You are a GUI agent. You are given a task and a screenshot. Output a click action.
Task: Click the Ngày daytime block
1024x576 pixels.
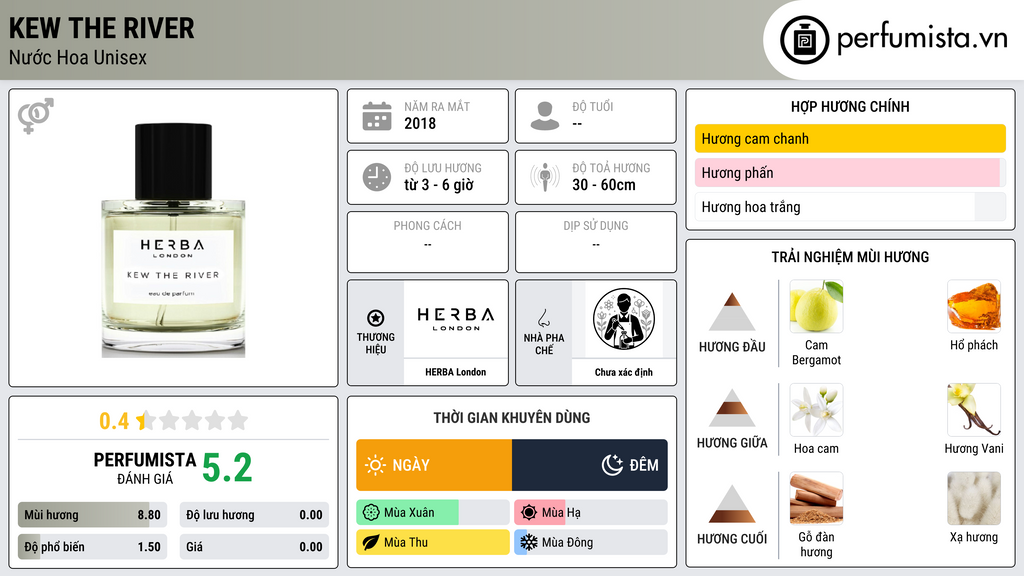coord(434,465)
